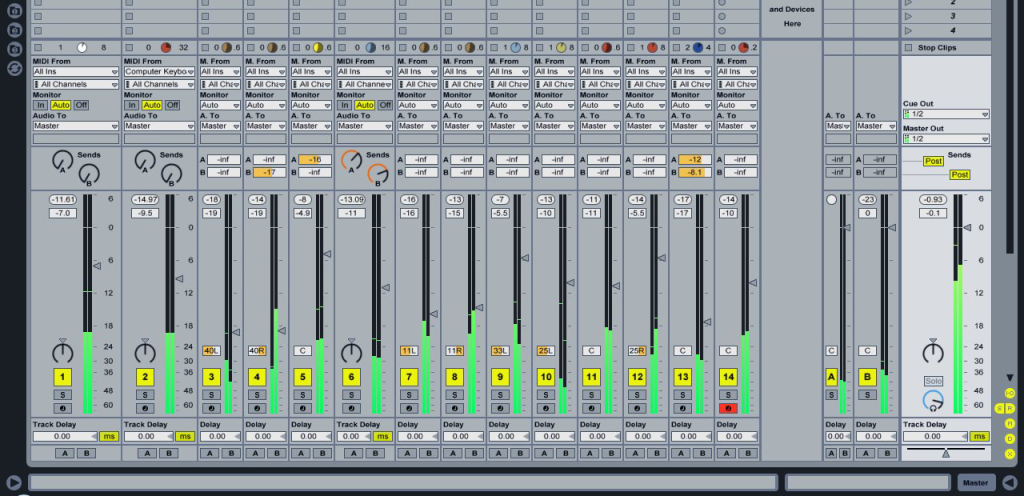Click track 9's blue clip progress pie icon

tap(515, 48)
